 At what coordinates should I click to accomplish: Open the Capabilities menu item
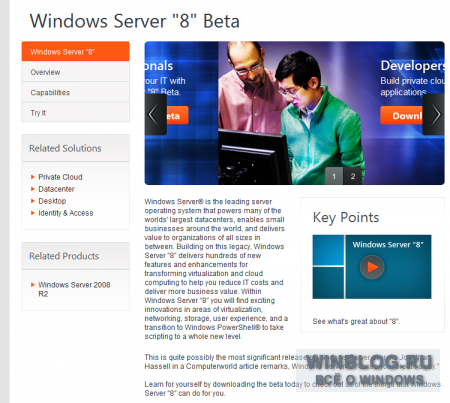(76, 92)
